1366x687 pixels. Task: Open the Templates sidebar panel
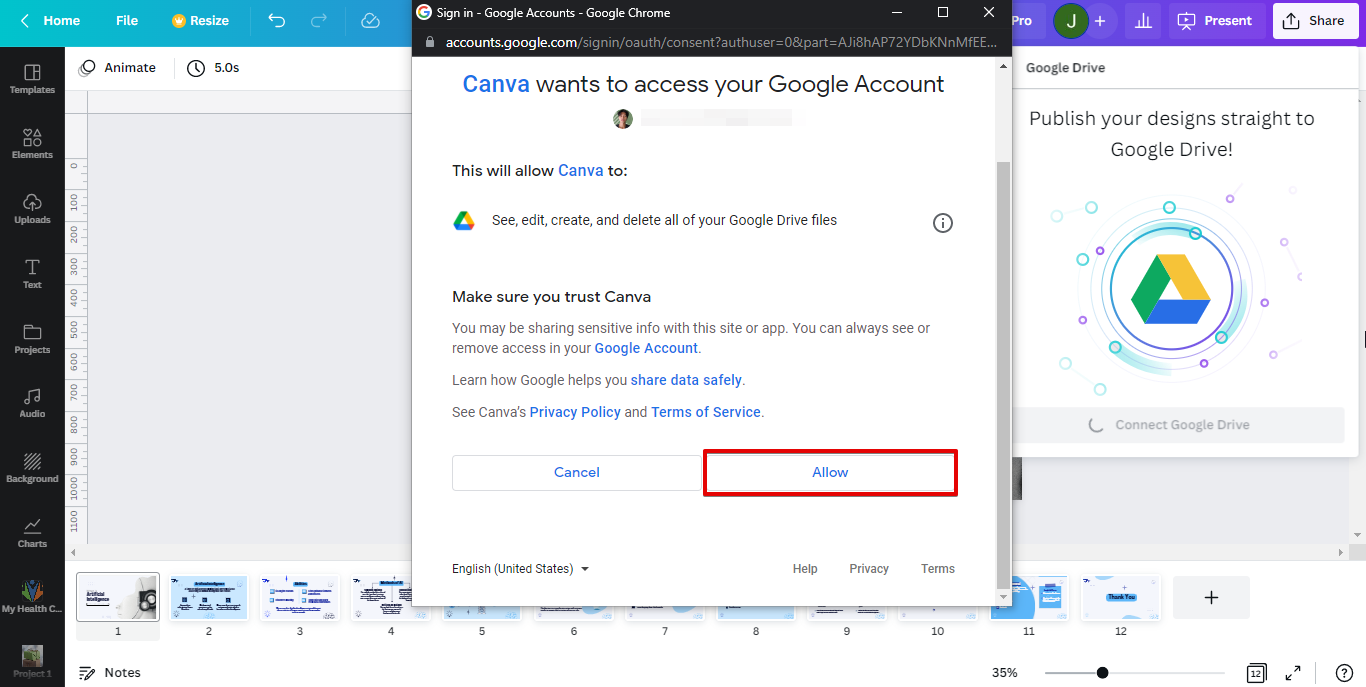coord(32,79)
